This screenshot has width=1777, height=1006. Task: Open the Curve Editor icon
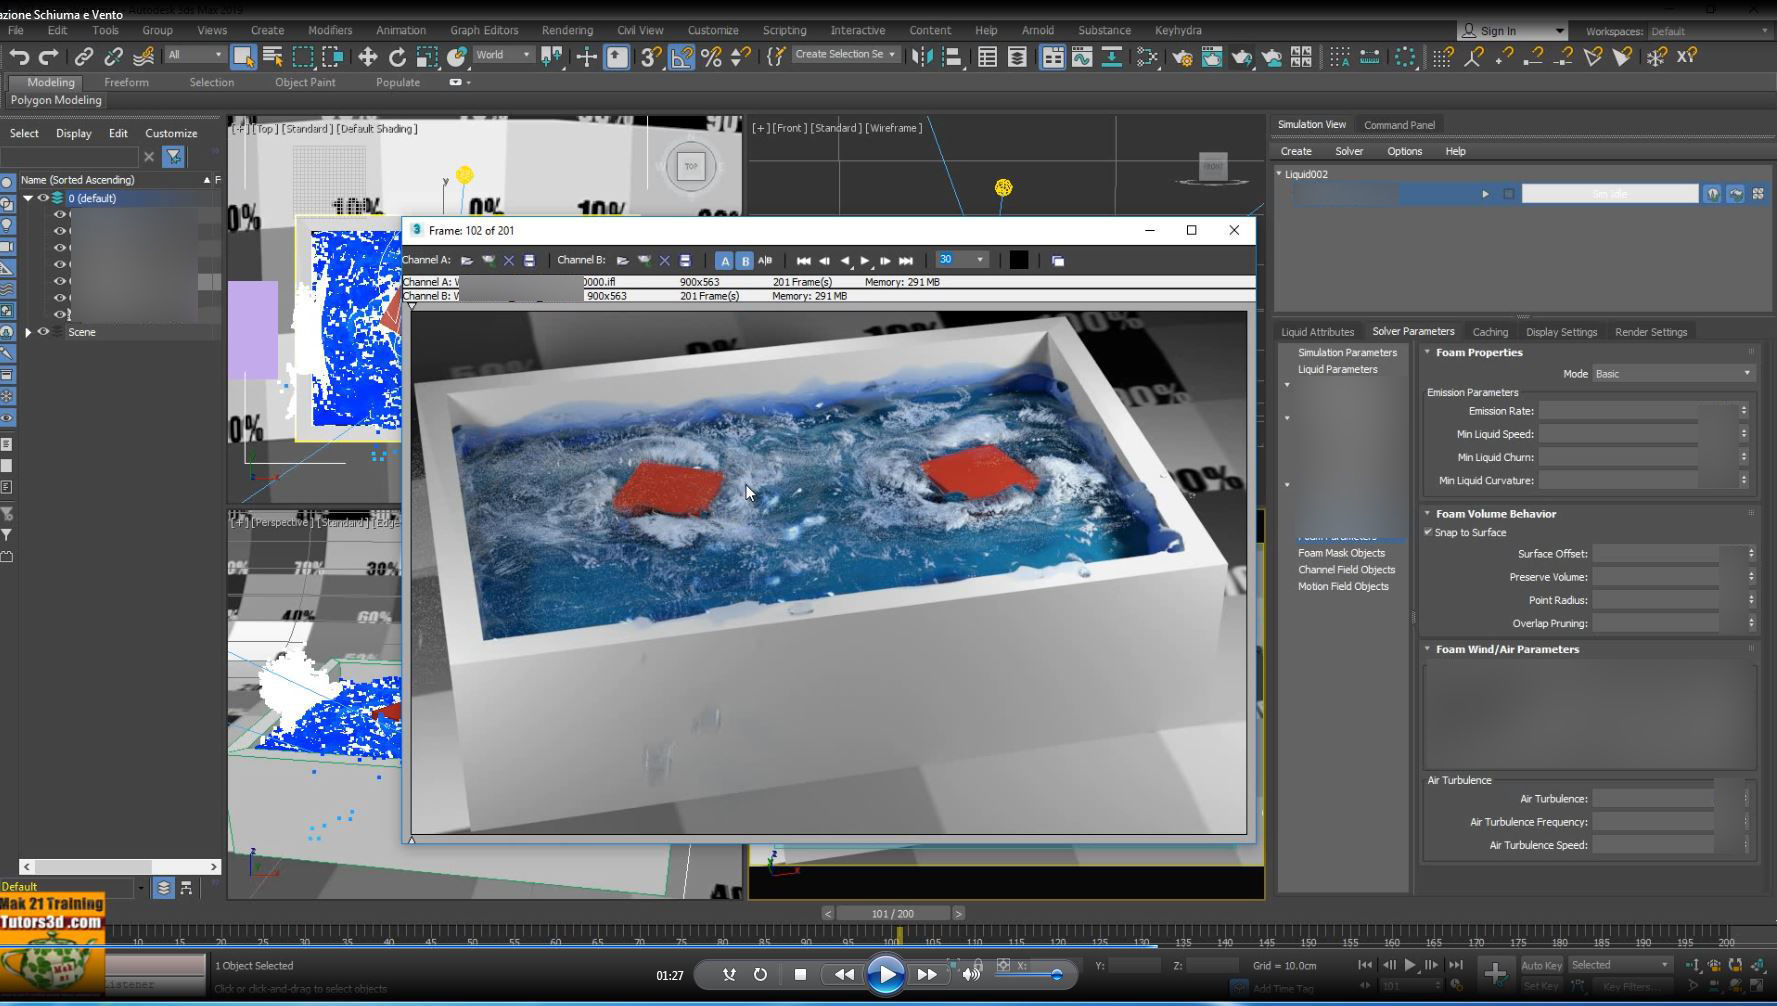1082,57
